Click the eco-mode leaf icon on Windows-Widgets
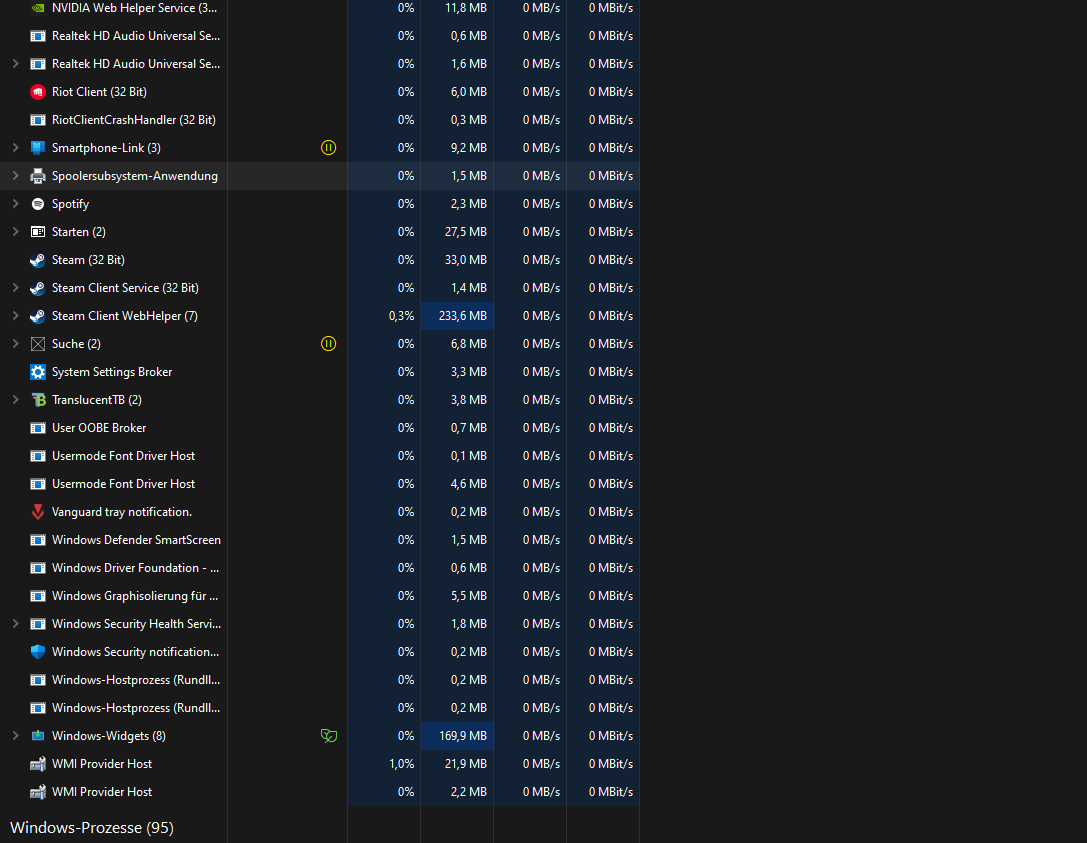The width and height of the screenshot is (1087, 843). click(328, 735)
